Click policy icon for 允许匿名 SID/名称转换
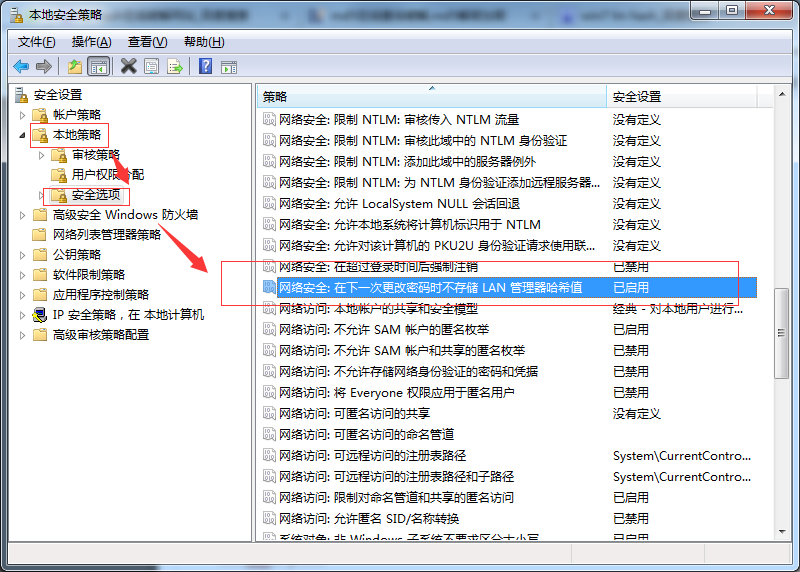Screen dimensions: 800x572 coord(269,518)
